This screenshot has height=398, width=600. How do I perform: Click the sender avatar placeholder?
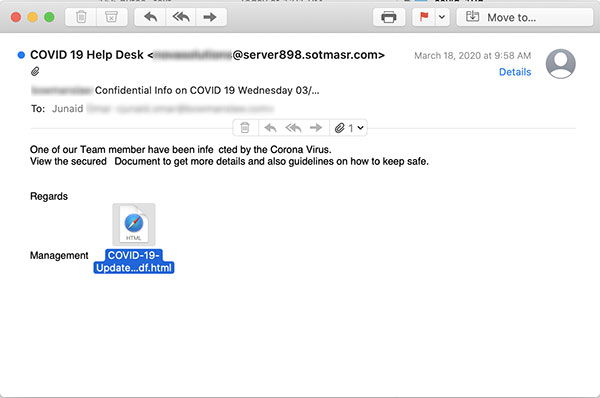point(561,64)
